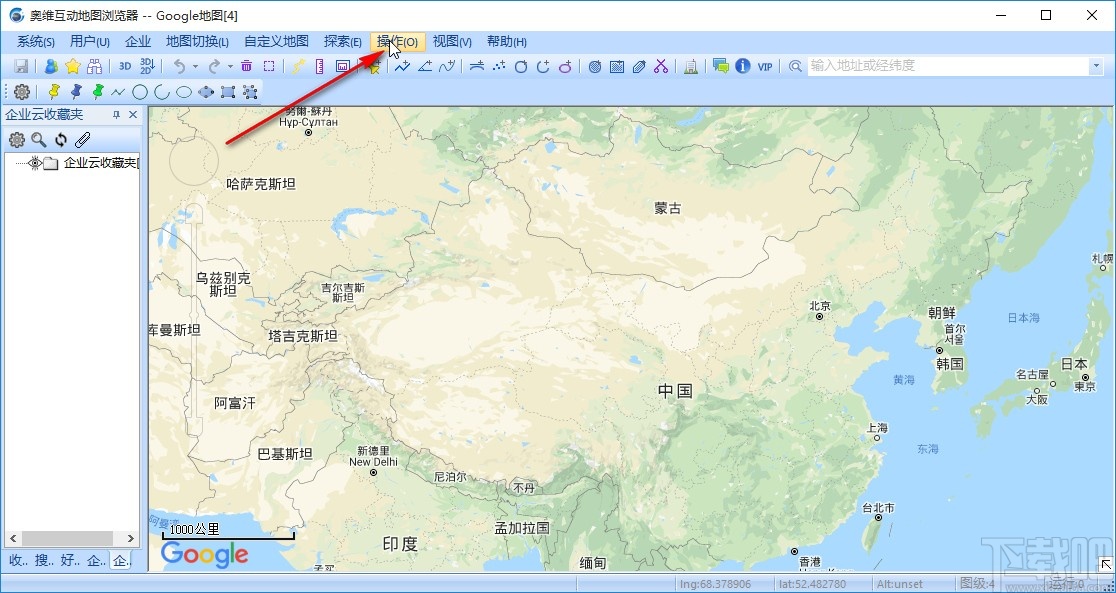Toggle visibility of 企业云收藏夹 folder eye icon
Viewport: 1116px width, 593px height.
[x=35, y=163]
